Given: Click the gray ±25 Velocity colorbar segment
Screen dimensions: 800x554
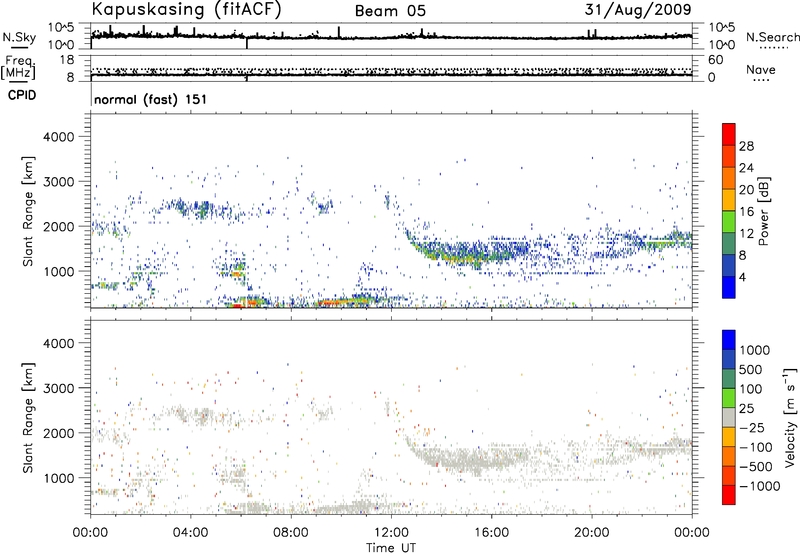Looking at the screenshot, I should pos(729,418).
